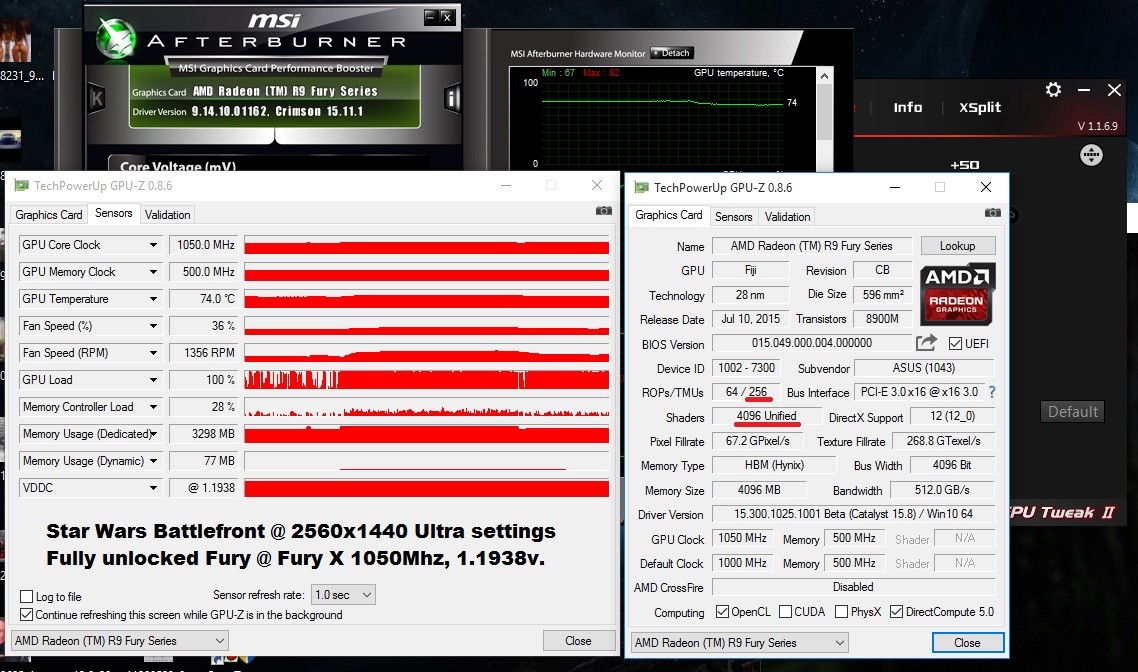The width and height of the screenshot is (1138, 672).
Task: Switch to Graphics Card tab in Sensors window
Action: (x=49, y=215)
